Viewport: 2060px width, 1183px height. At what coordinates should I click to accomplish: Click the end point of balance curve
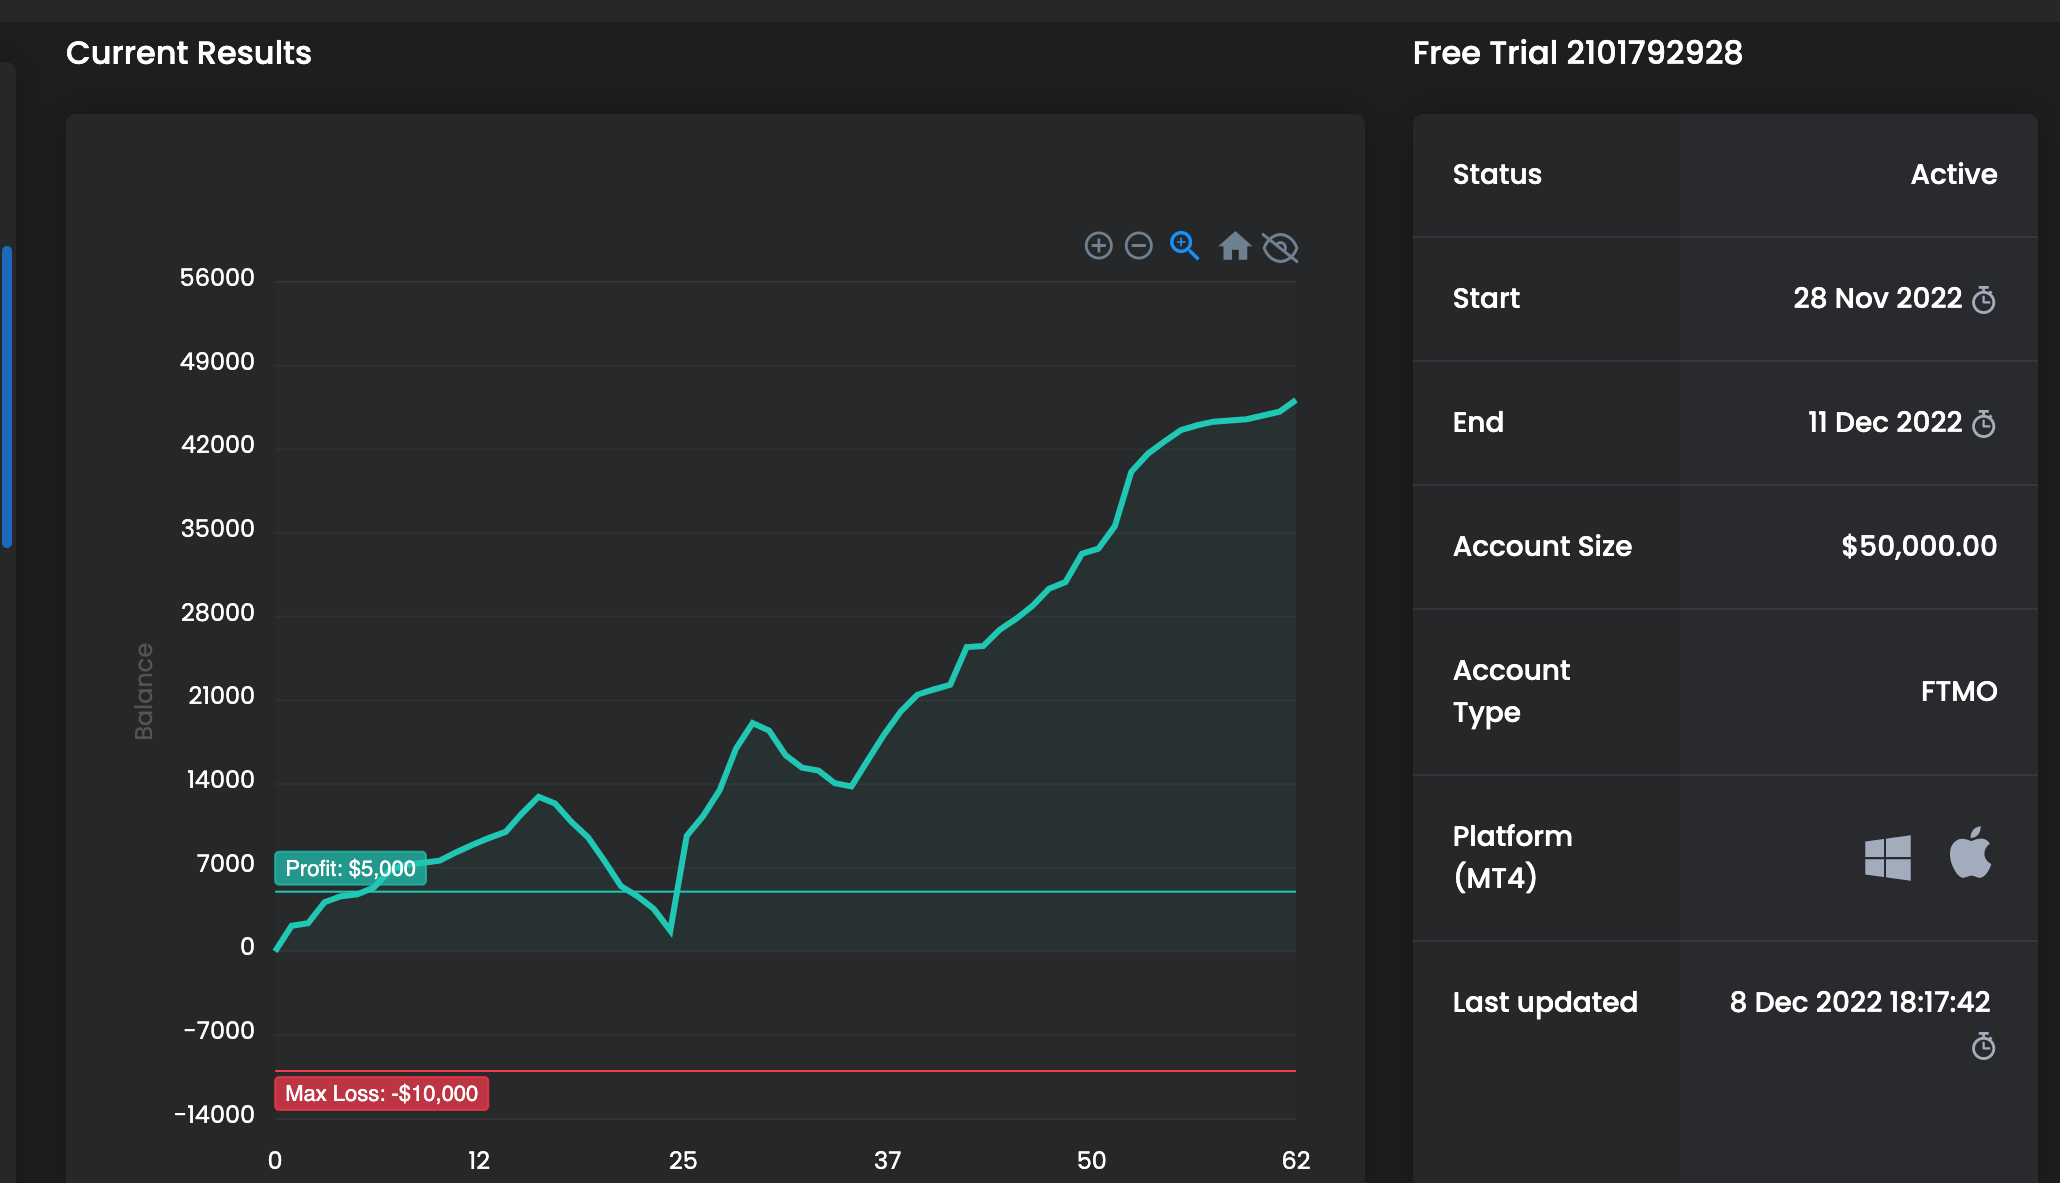coord(1295,401)
